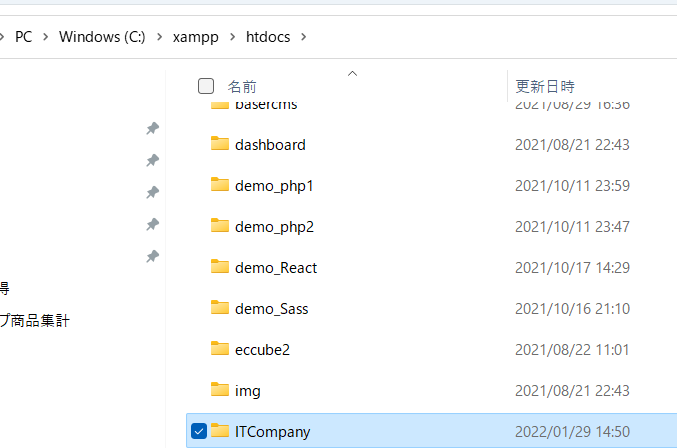The image size is (677, 448).
Task: Expand the chevron between xampp and htdocs
Action: click(x=233, y=37)
